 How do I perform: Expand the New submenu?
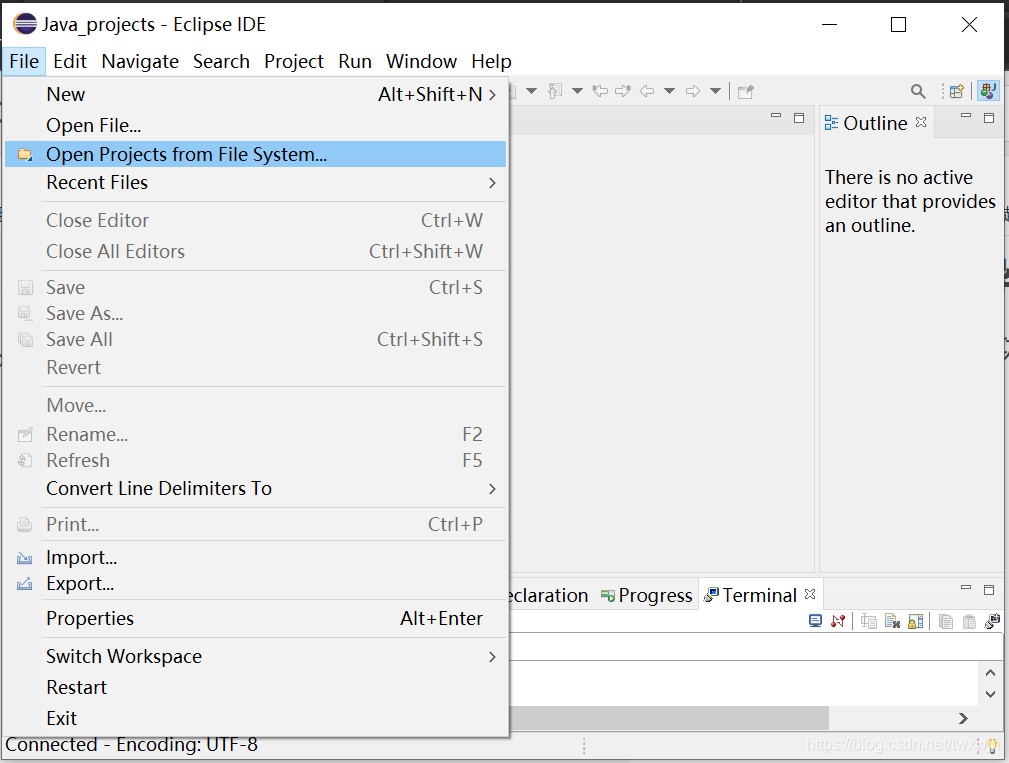255,95
